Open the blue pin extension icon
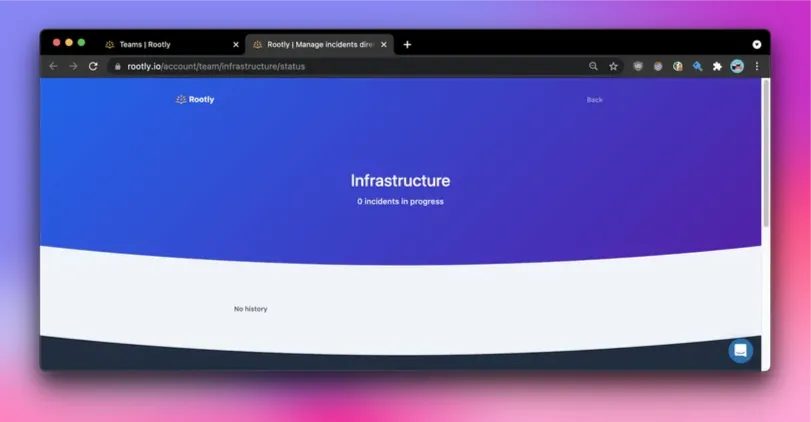The height and width of the screenshot is (422, 811). (698, 66)
